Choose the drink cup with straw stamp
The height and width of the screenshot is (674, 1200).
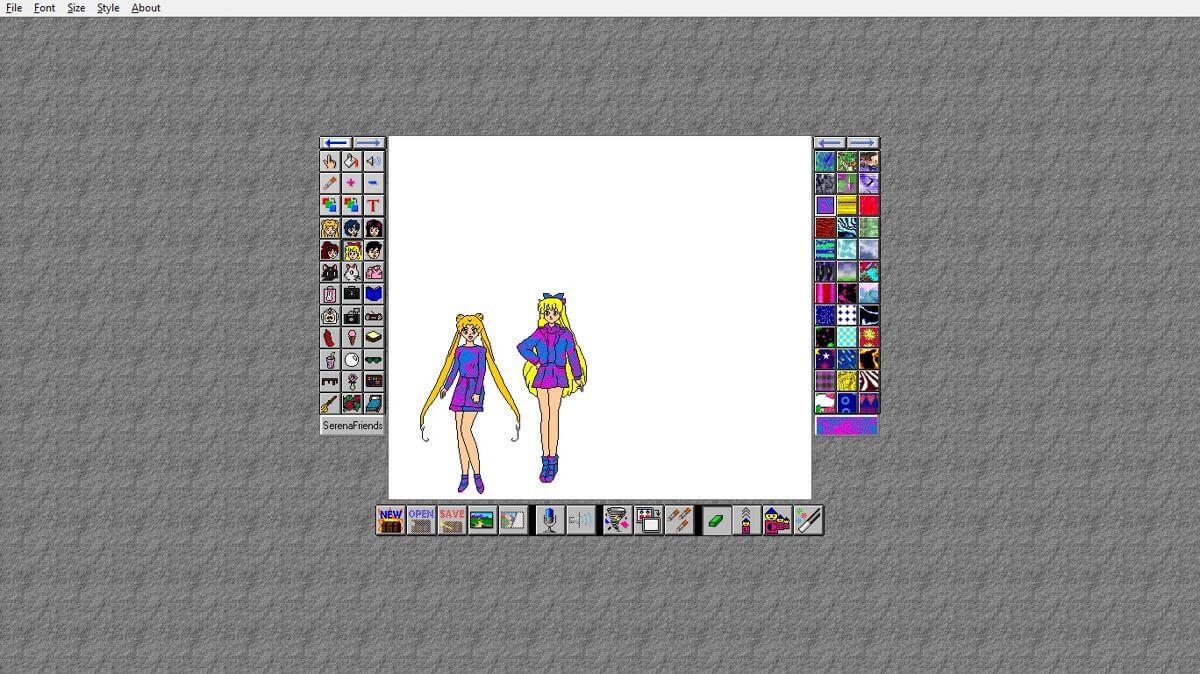tap(330, 359)
